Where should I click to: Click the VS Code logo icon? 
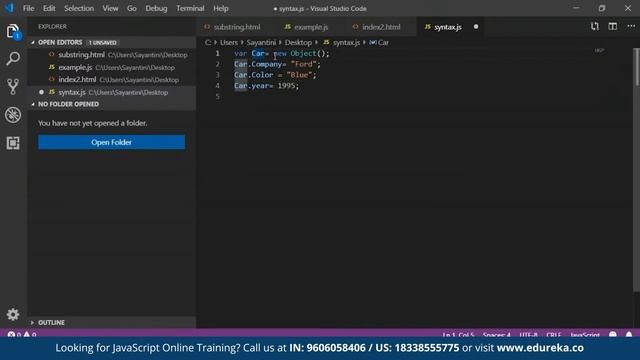[x=9, y=8]
